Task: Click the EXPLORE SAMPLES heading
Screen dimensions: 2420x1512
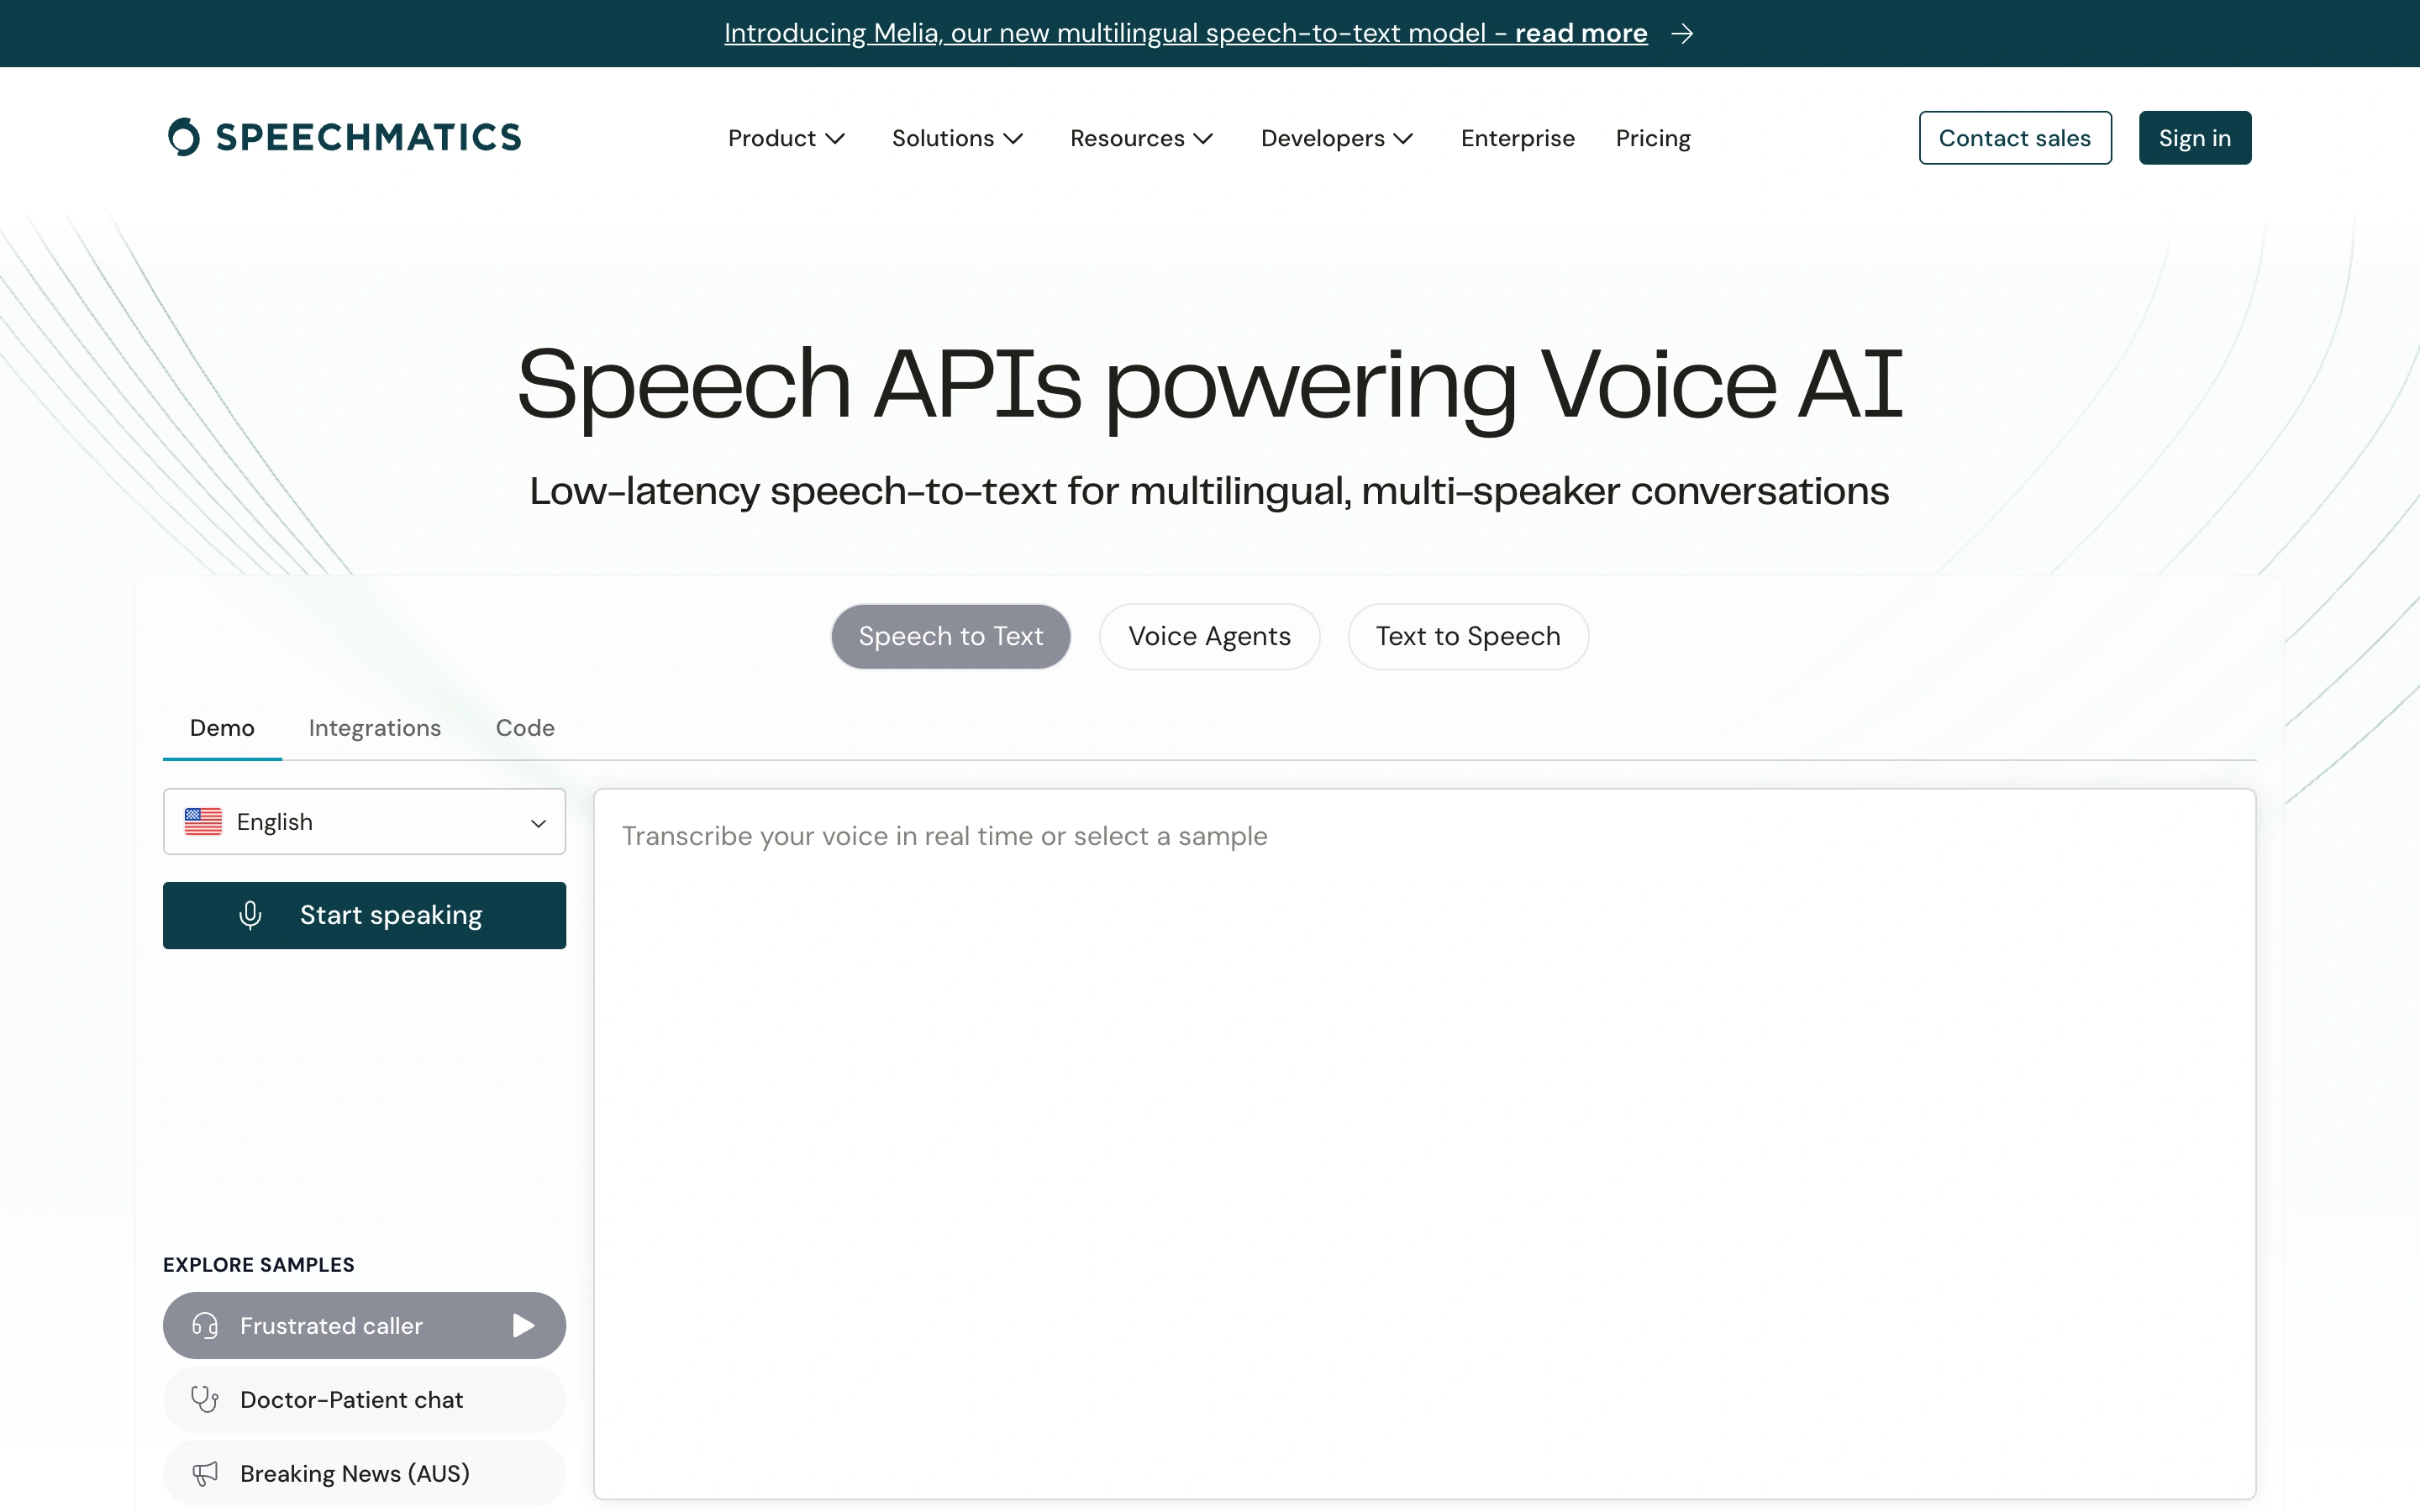Action: [x=258, y=1264]
